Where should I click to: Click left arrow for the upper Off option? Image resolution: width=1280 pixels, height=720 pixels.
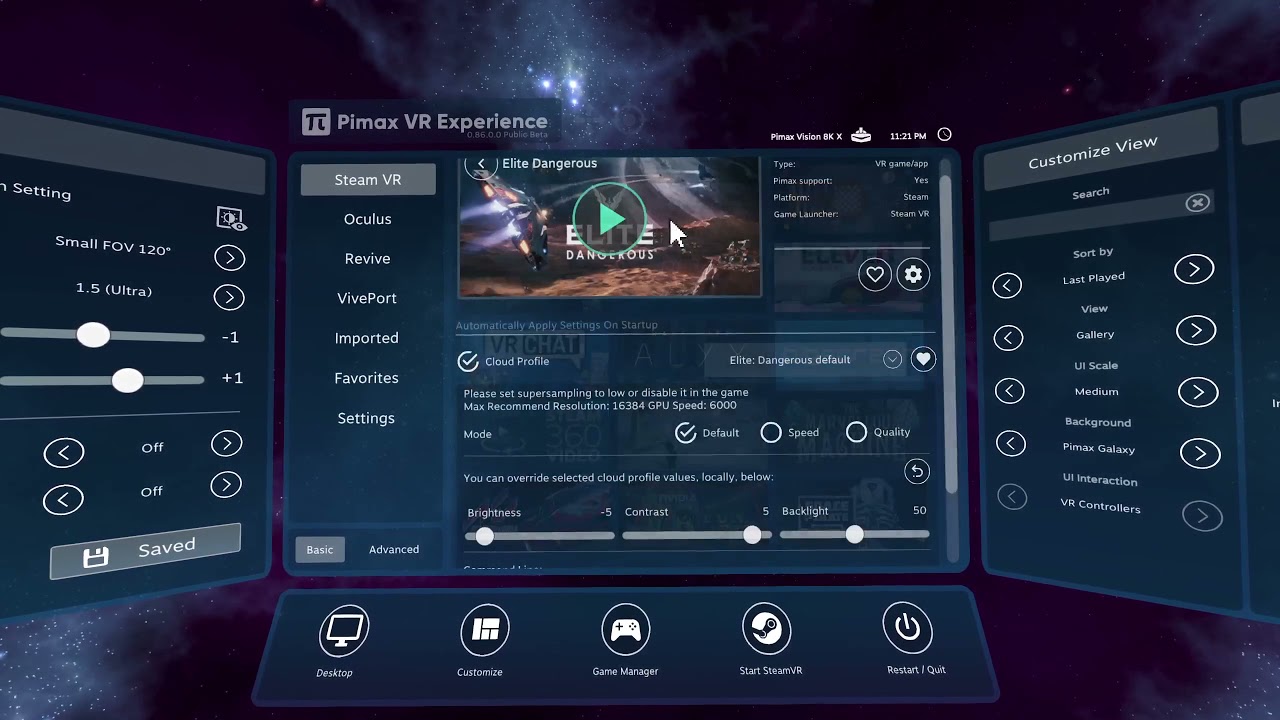click(x=64, y=454)
